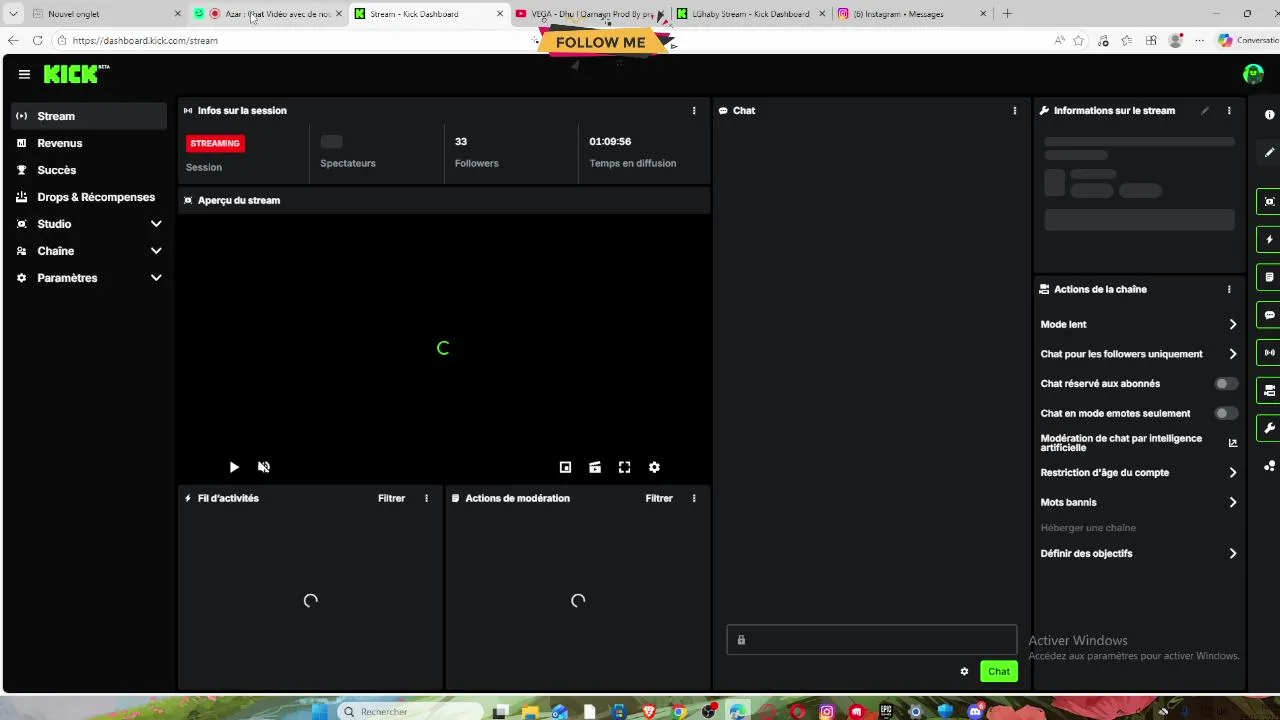Open the mini player mode icon

click(565, 467)
